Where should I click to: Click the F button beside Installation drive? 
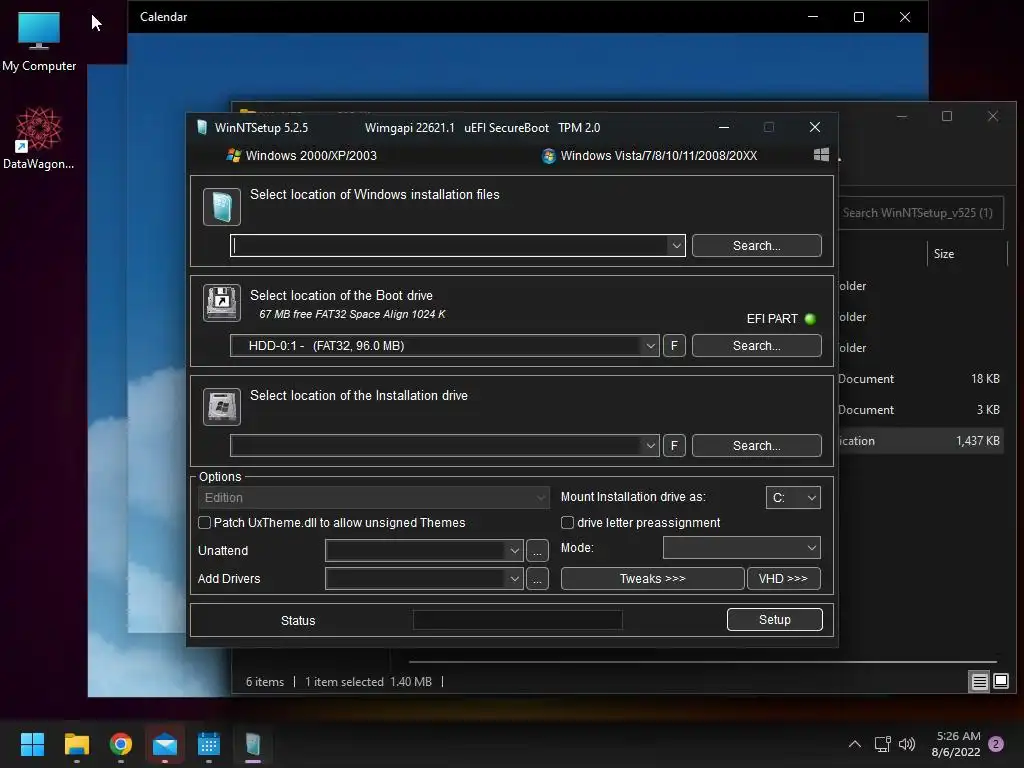tap(675, 445)
